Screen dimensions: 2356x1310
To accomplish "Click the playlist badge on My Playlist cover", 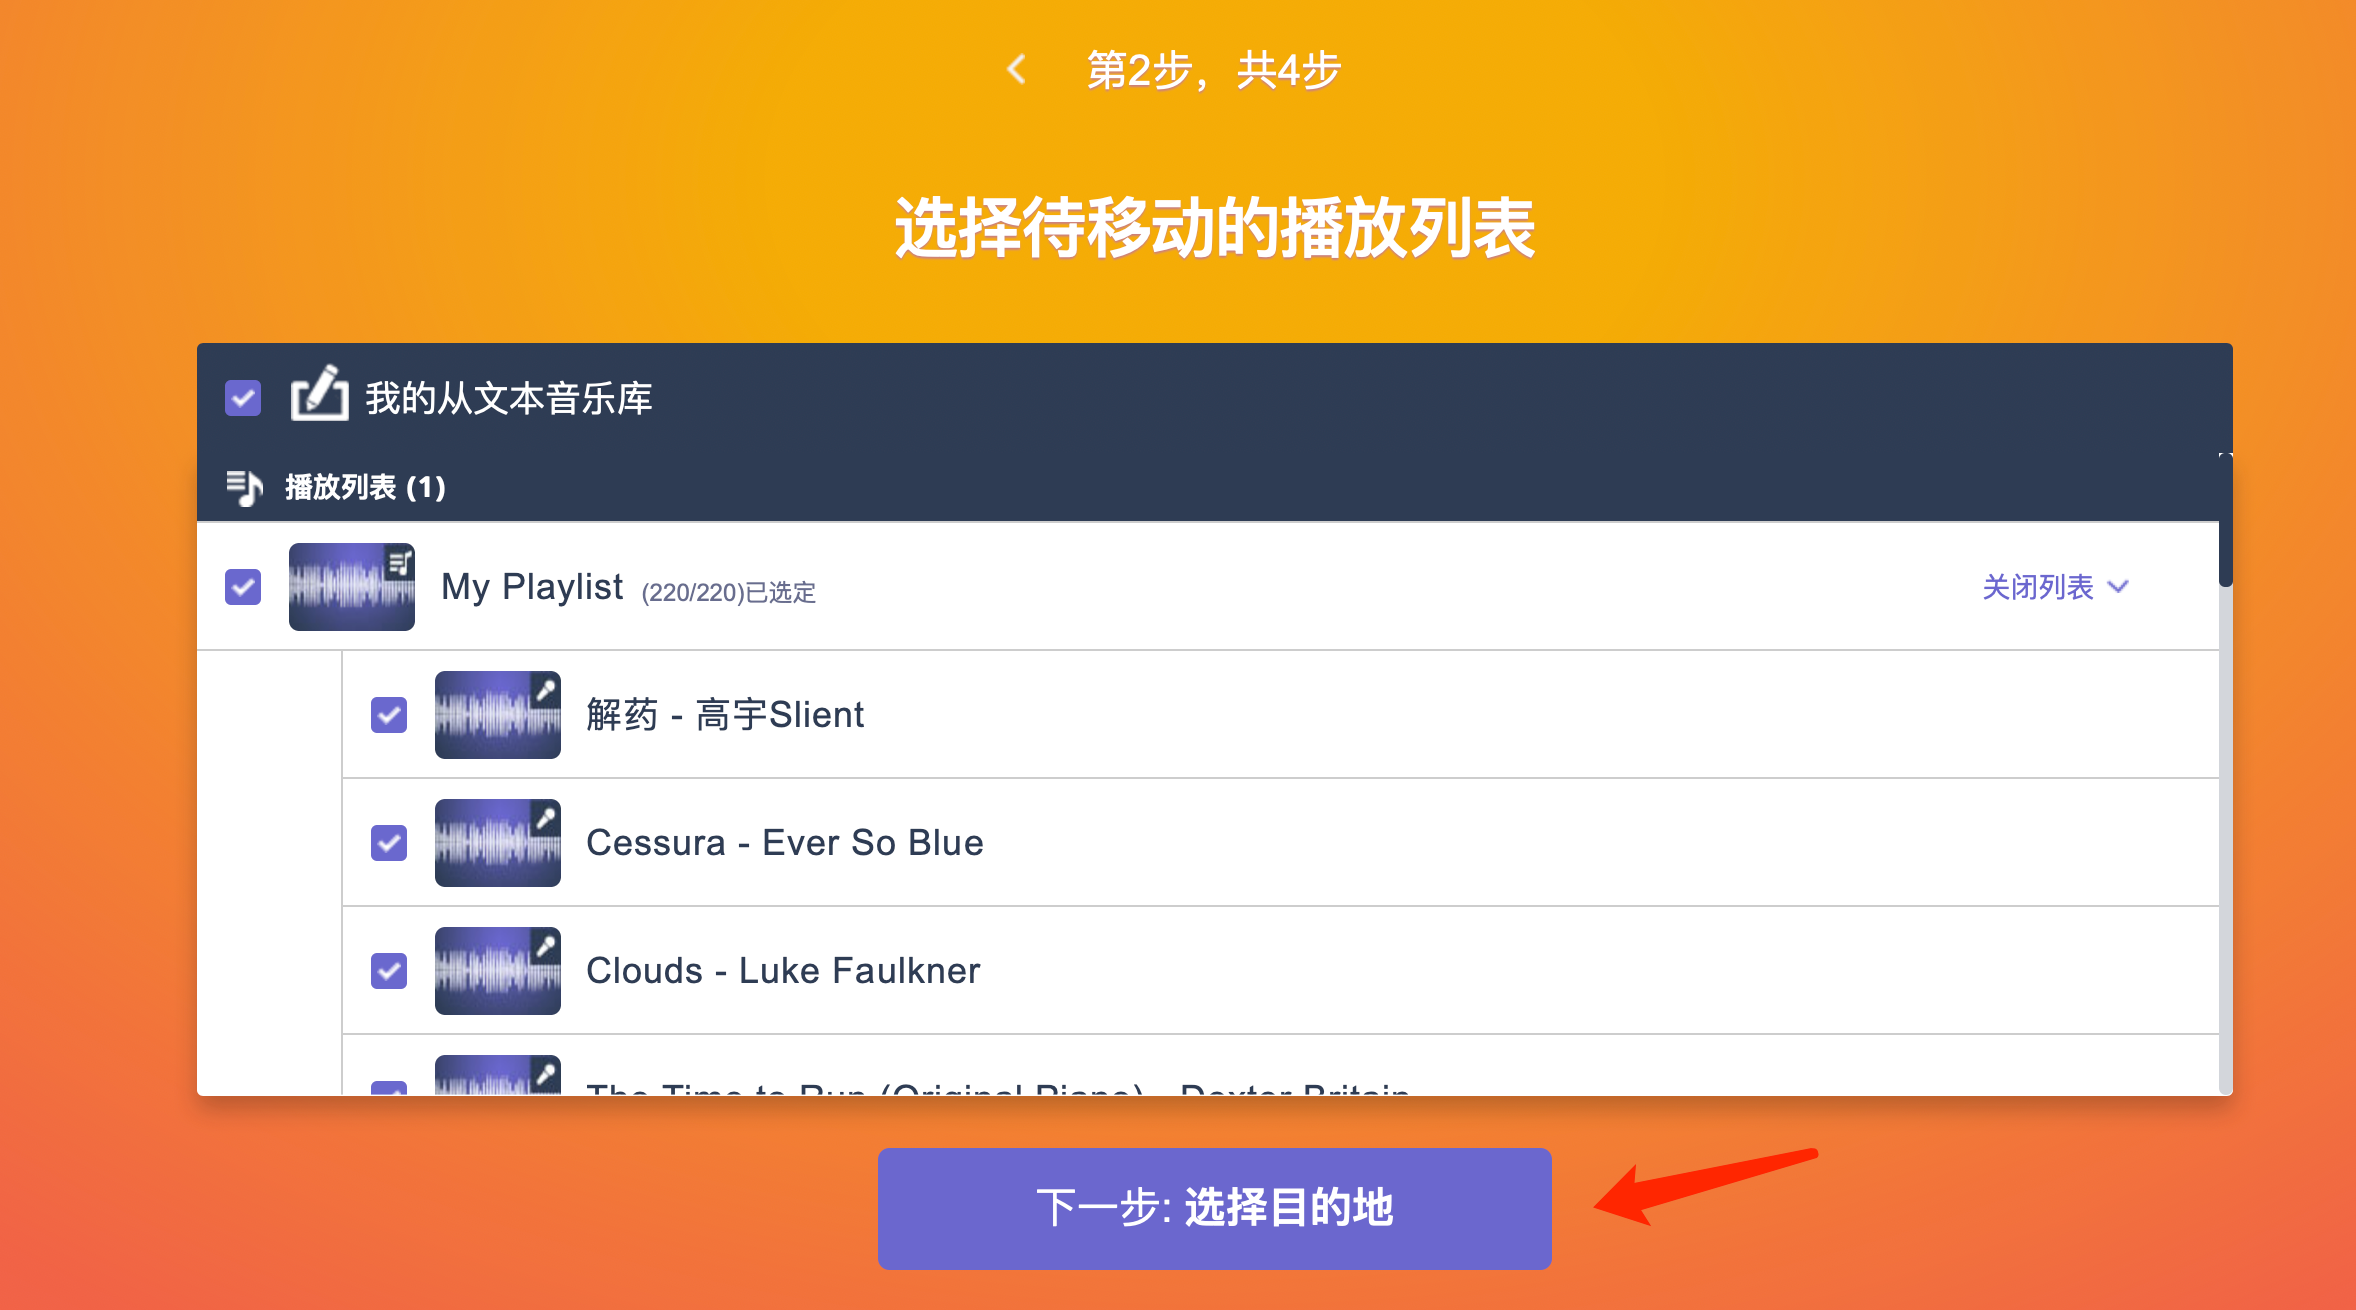I will [400, 562].
